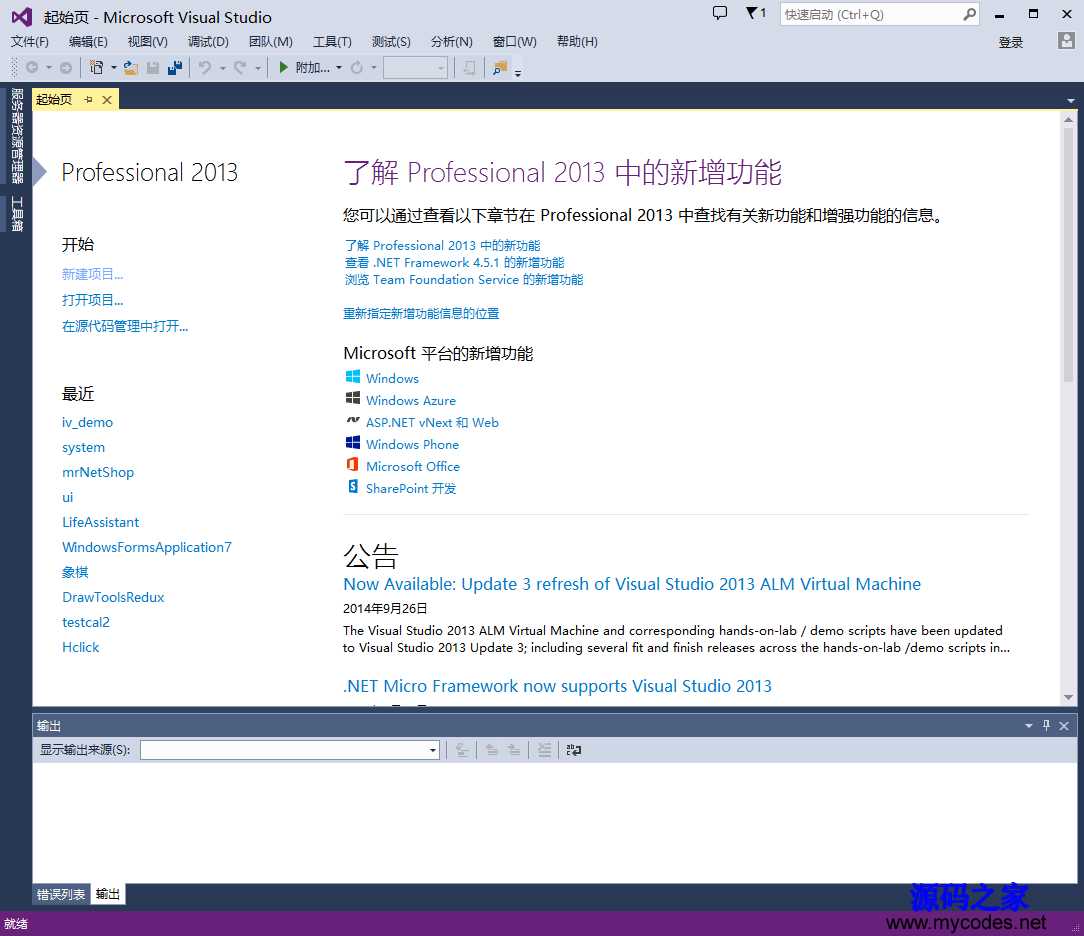The width and height of the screenshot is (1084, 936).
Task: Open the Output panel window position menu
Action: pos(1029,726)
